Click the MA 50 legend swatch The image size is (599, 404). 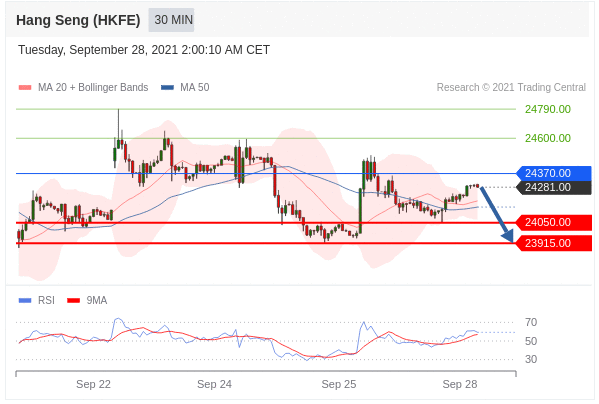pos(167,87)
